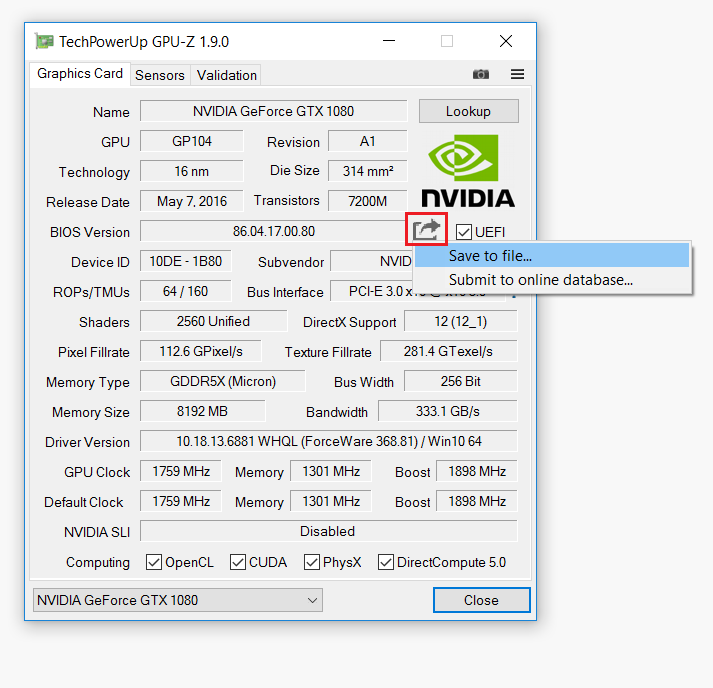The height and width of the screenshot is (688, 713).
Task: Click the NVIDIA SLI field showing Disabled
Action: tap(328, 531)
